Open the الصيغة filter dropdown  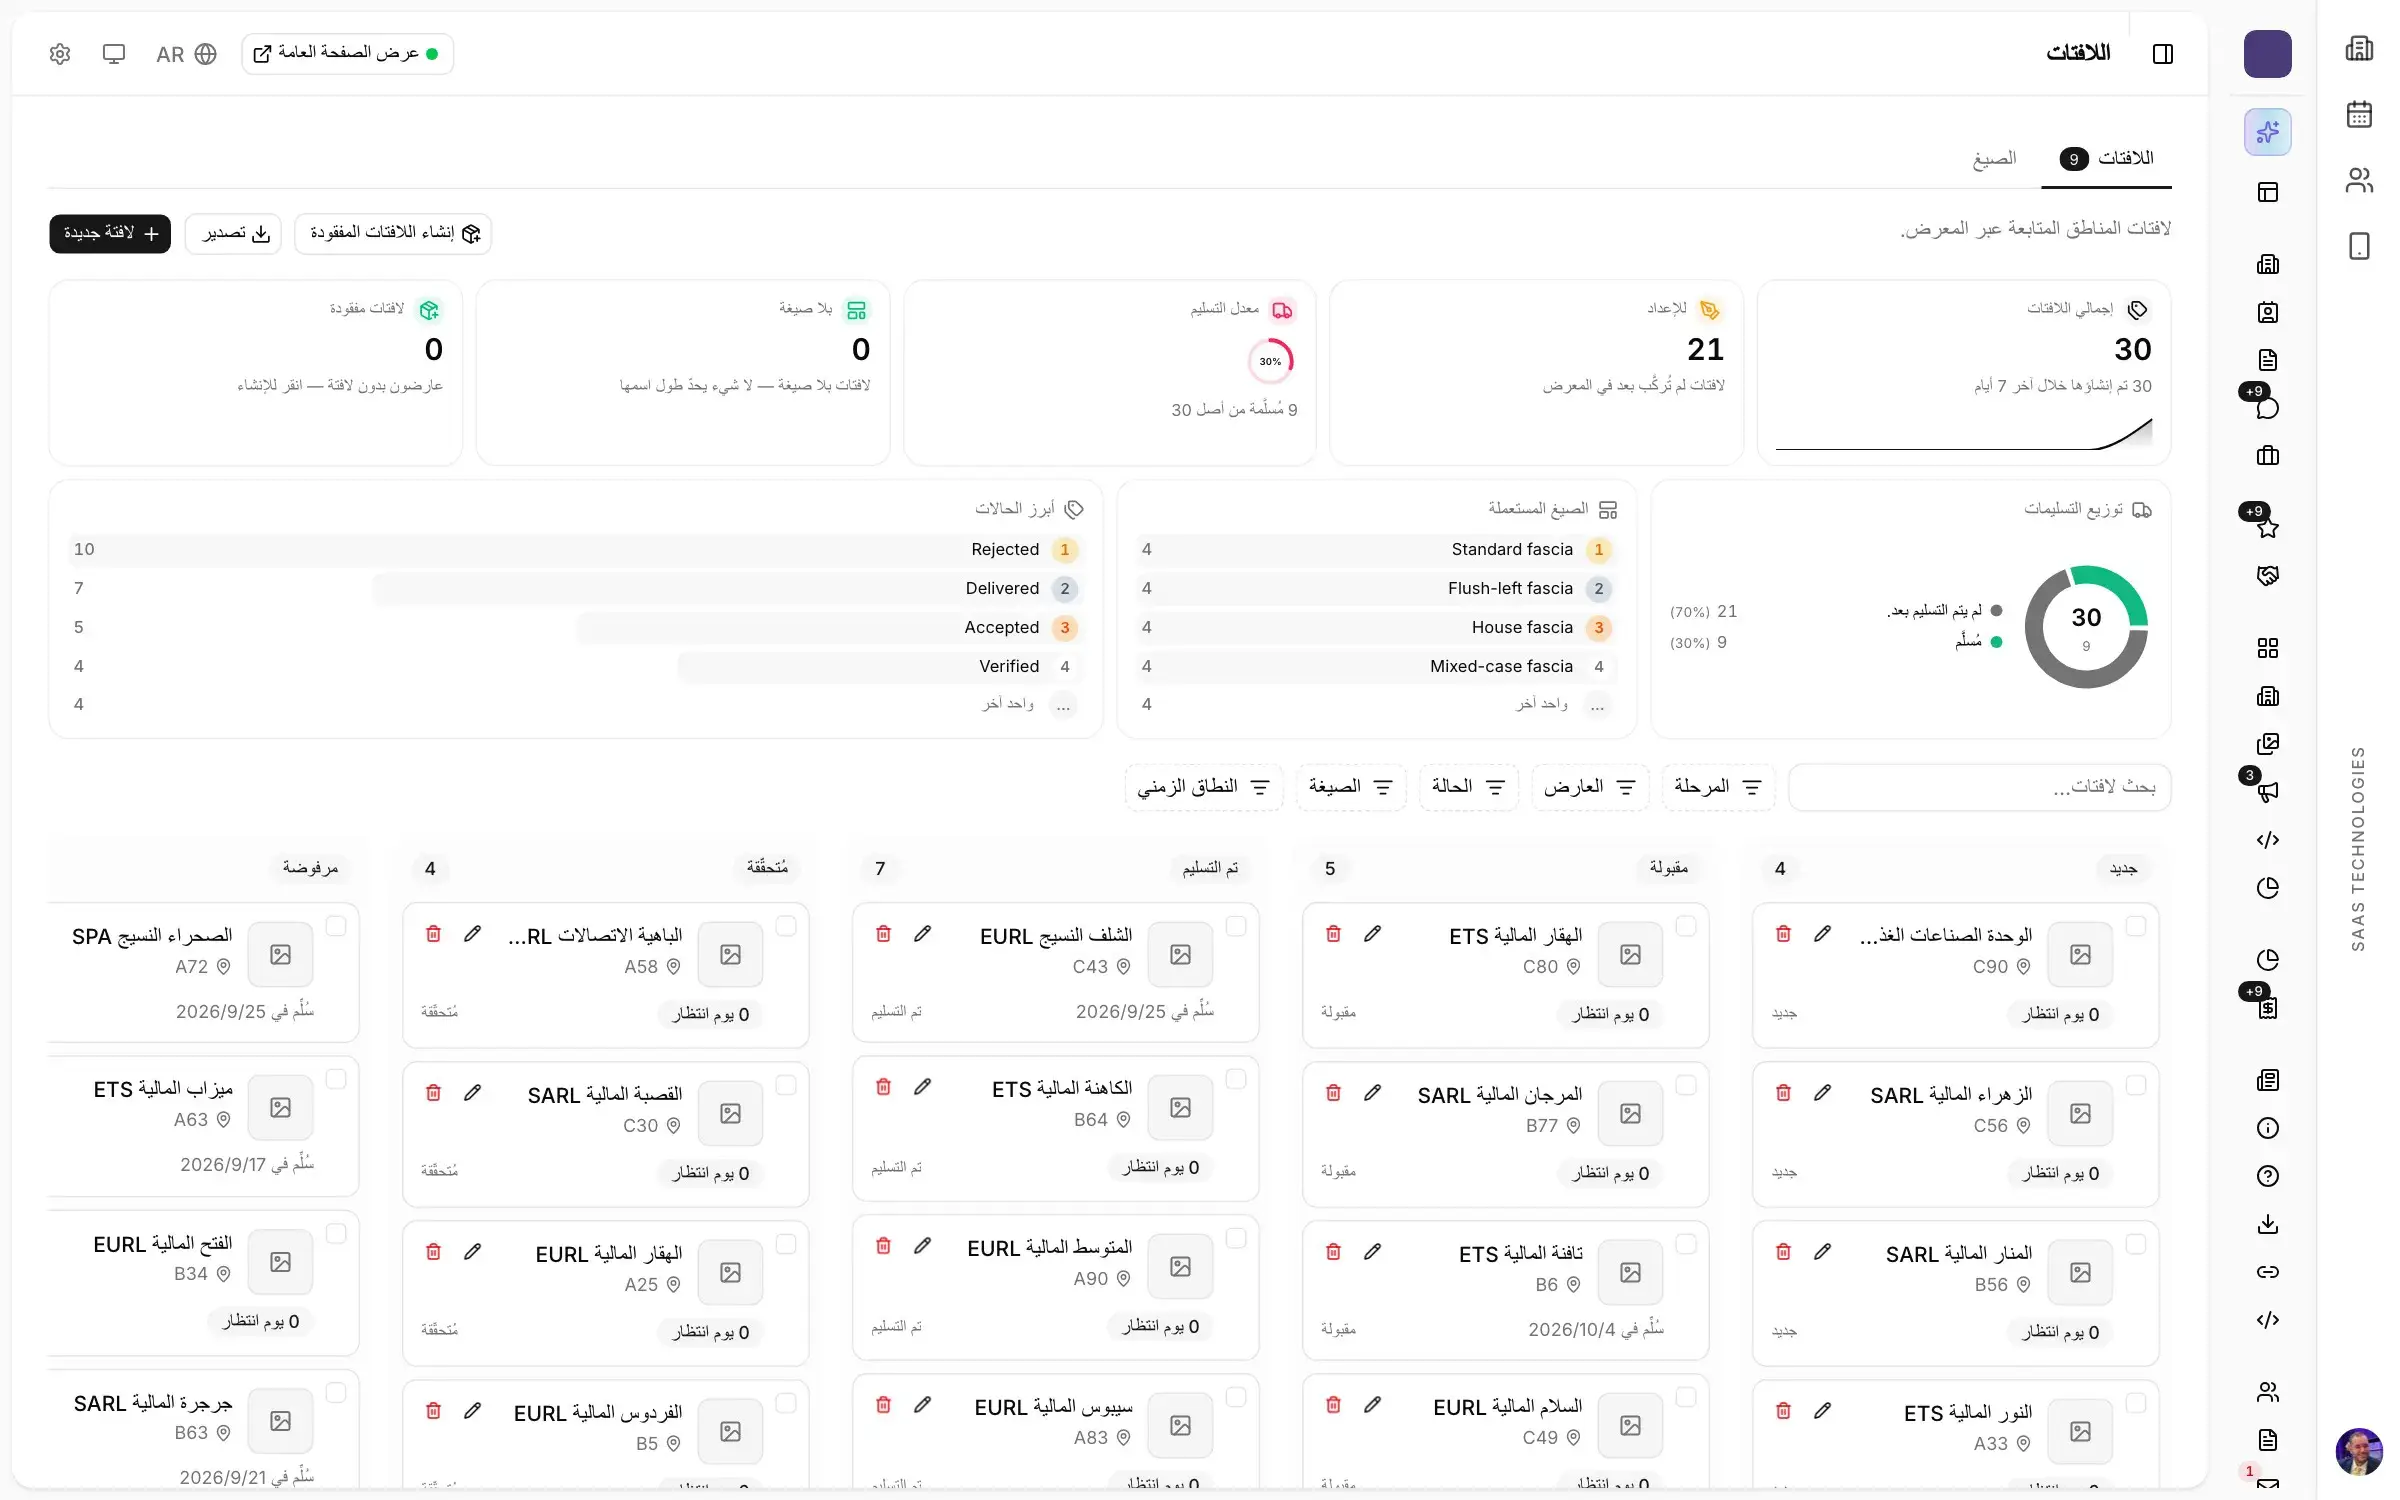tap(1351, 788)
